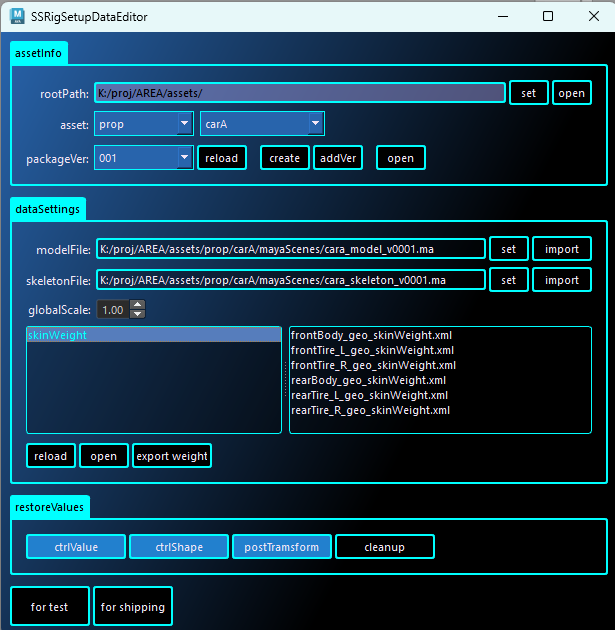
Task: Toggle the postTramsform restore option
Action: pyautogui.click(x=282, y=547)
